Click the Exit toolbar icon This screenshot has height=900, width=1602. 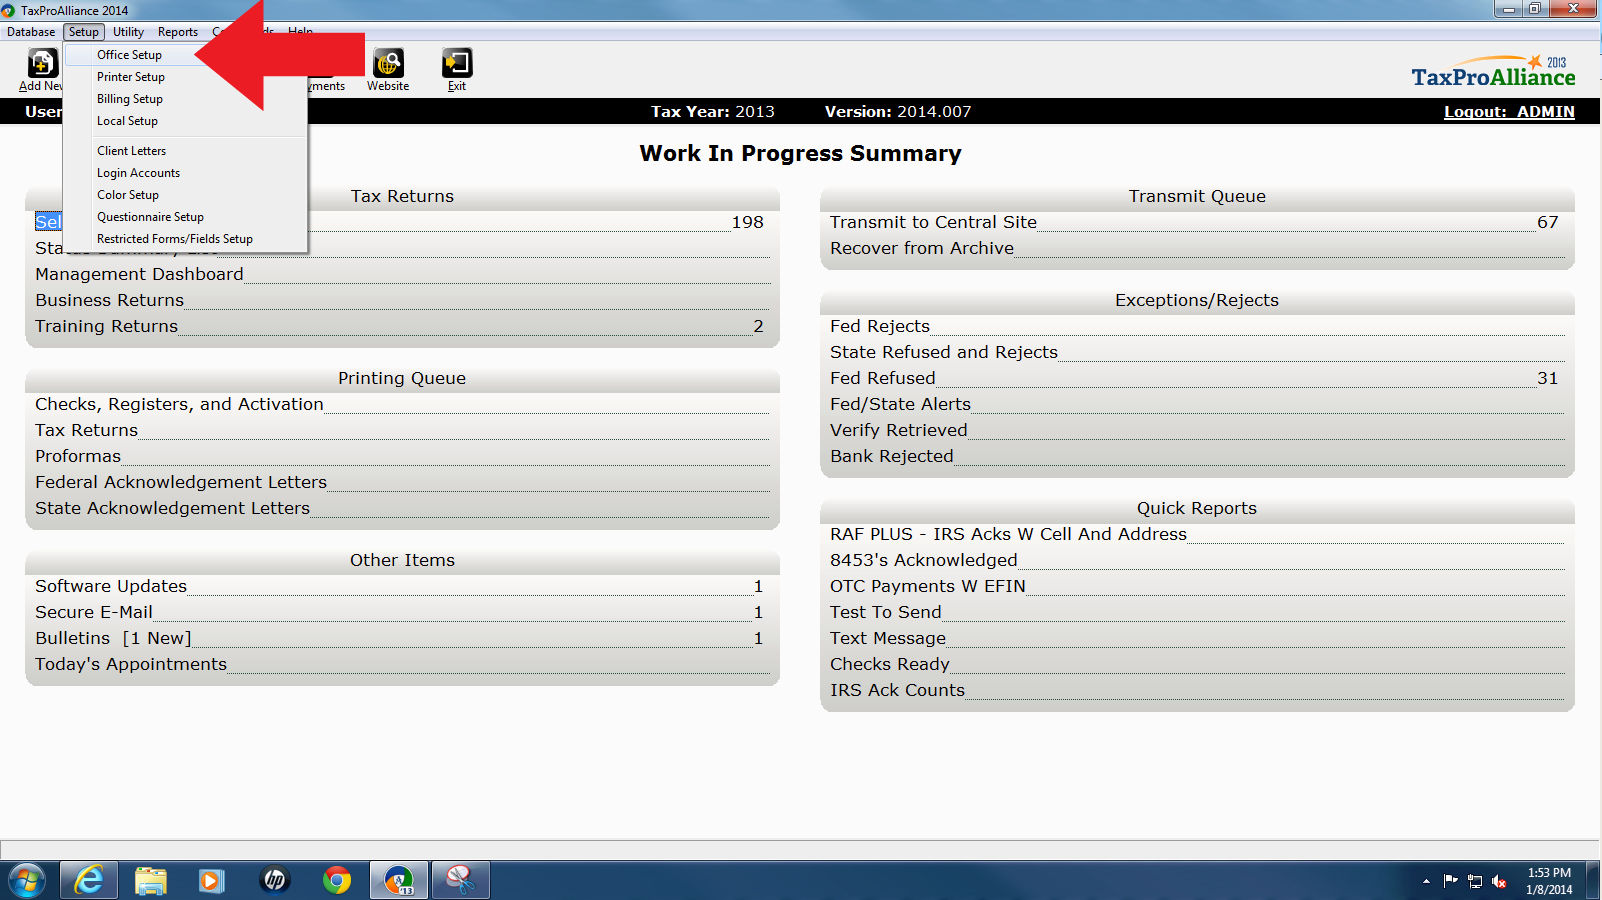point(457,70)
